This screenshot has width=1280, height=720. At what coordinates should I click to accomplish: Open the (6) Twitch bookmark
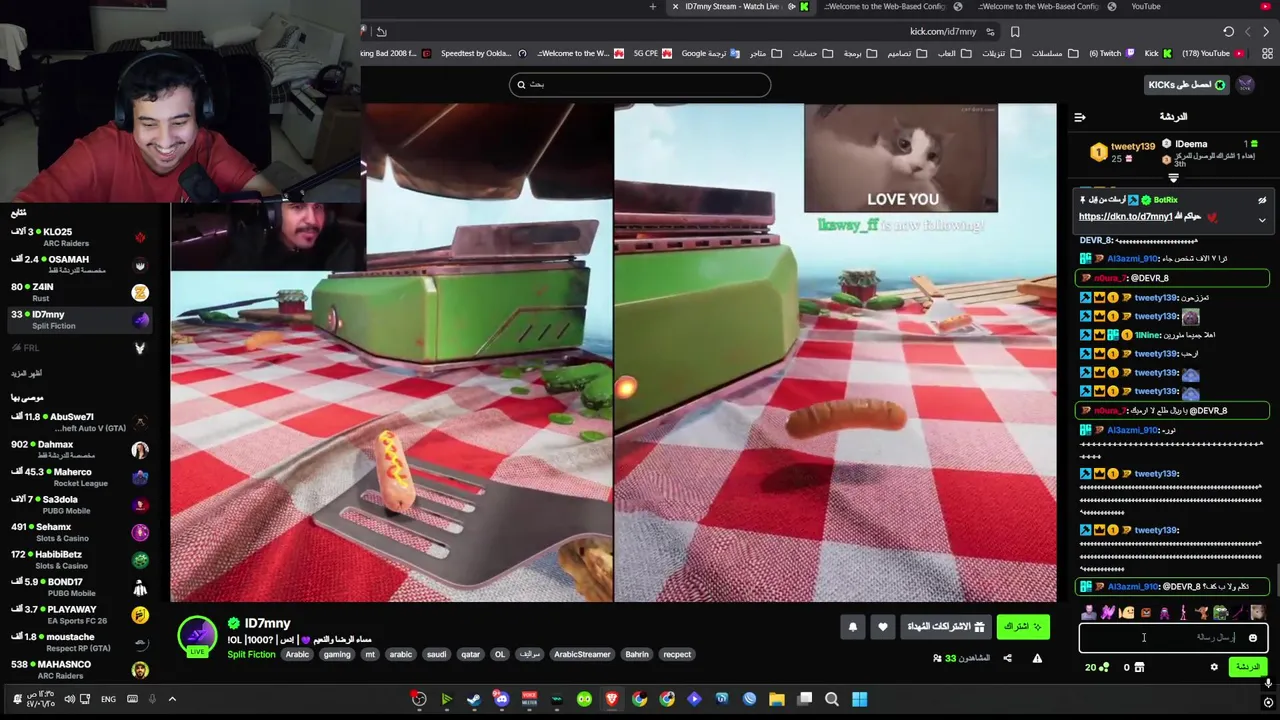[1111, 53]
